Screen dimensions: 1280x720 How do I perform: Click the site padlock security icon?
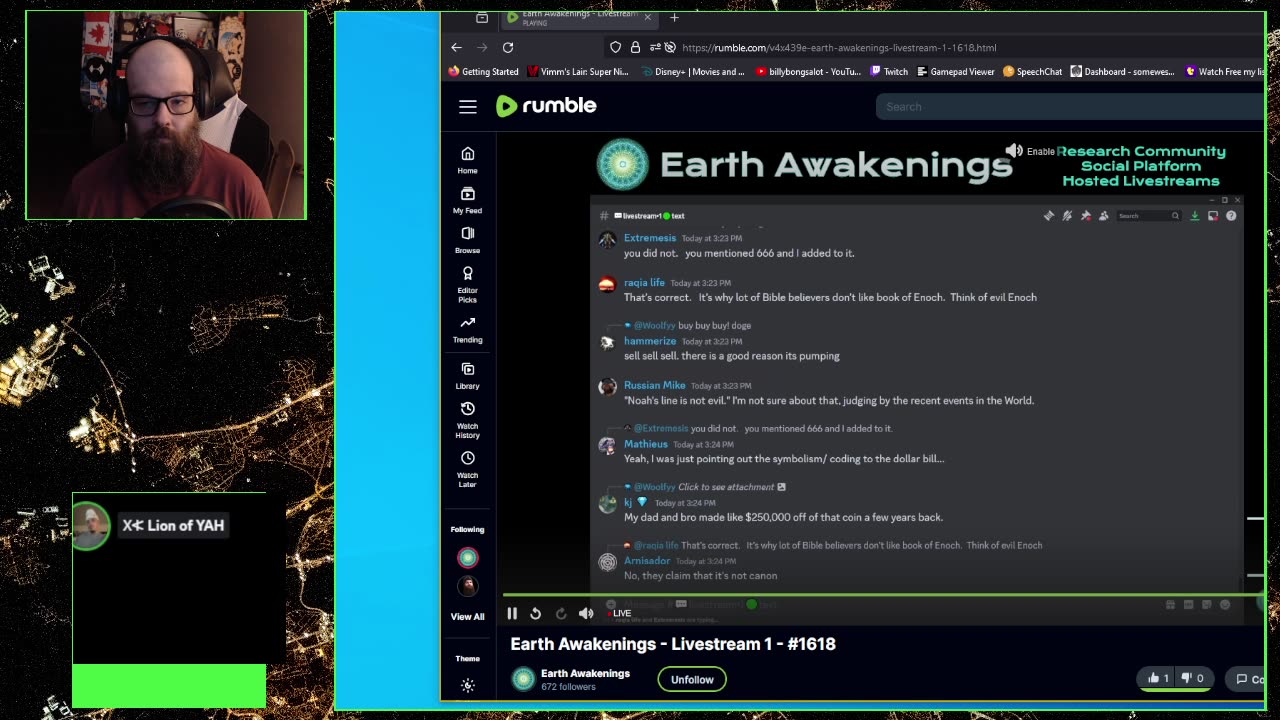pyautogui.click(x=634, y=47)
